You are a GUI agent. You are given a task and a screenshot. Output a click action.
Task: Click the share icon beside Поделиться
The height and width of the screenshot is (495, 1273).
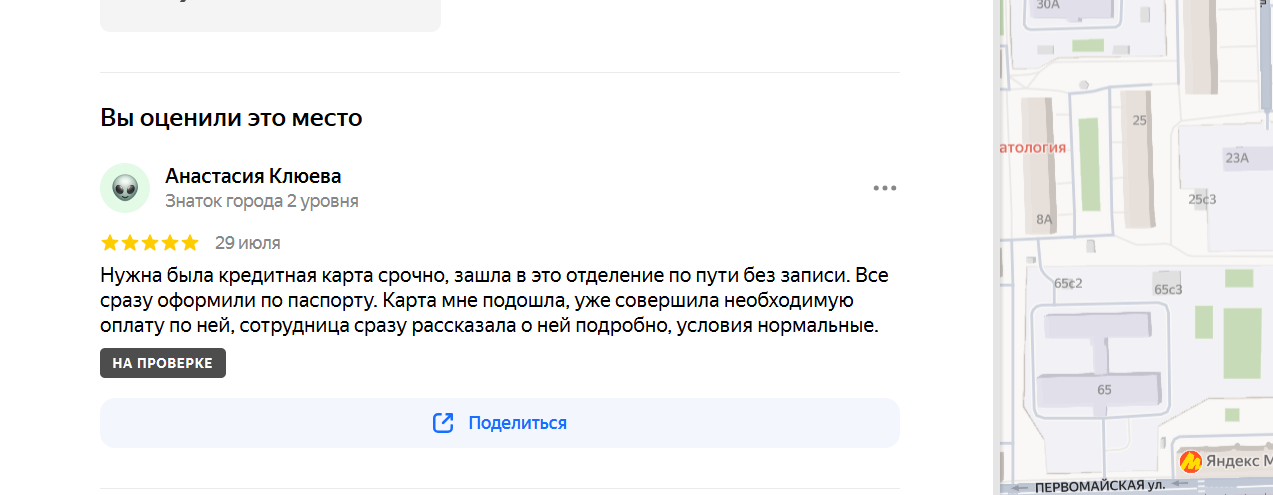pos(443,423)
